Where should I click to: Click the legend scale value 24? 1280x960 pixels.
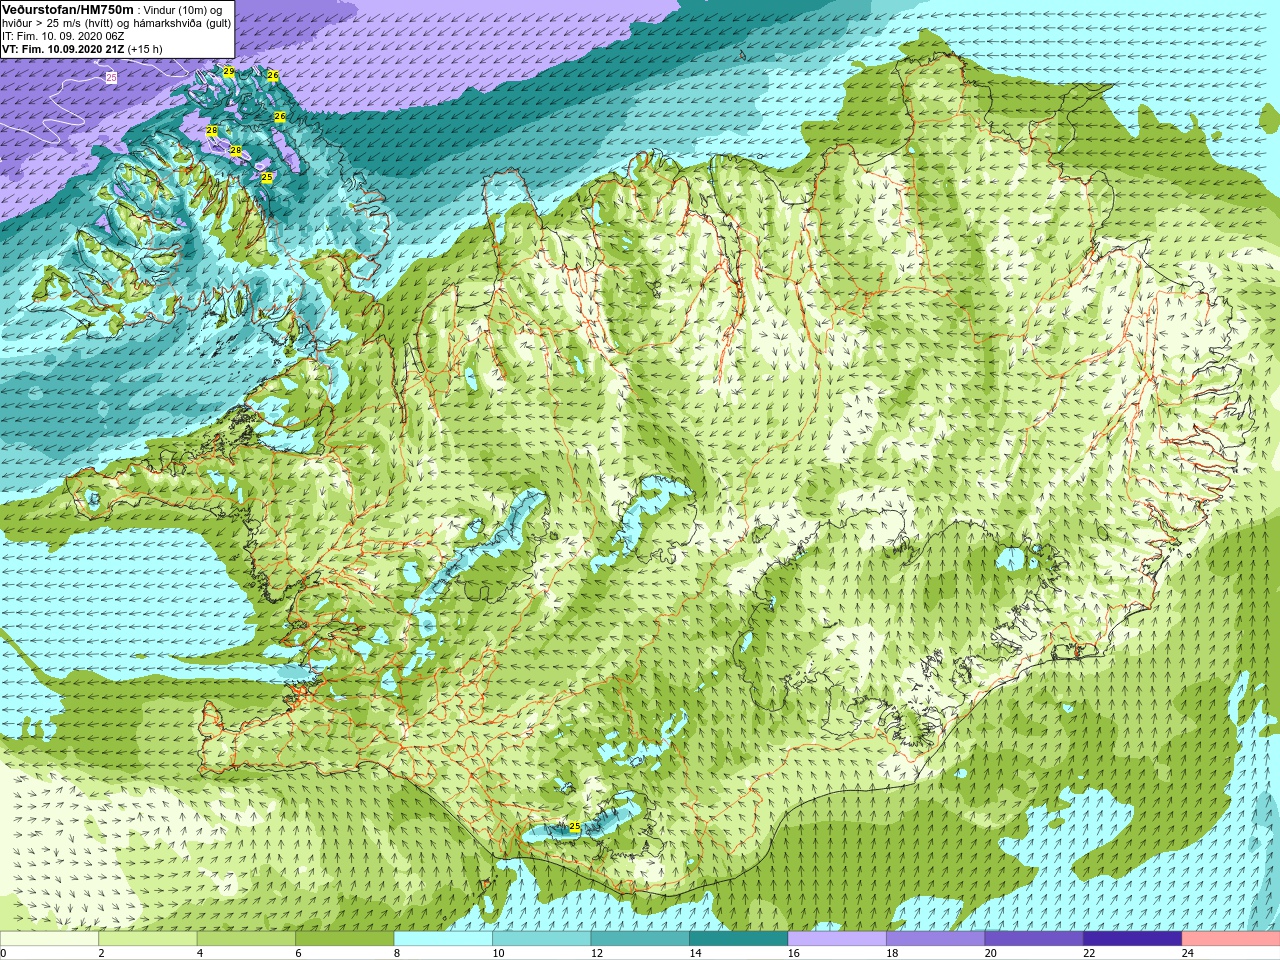tap(1188, 953)
